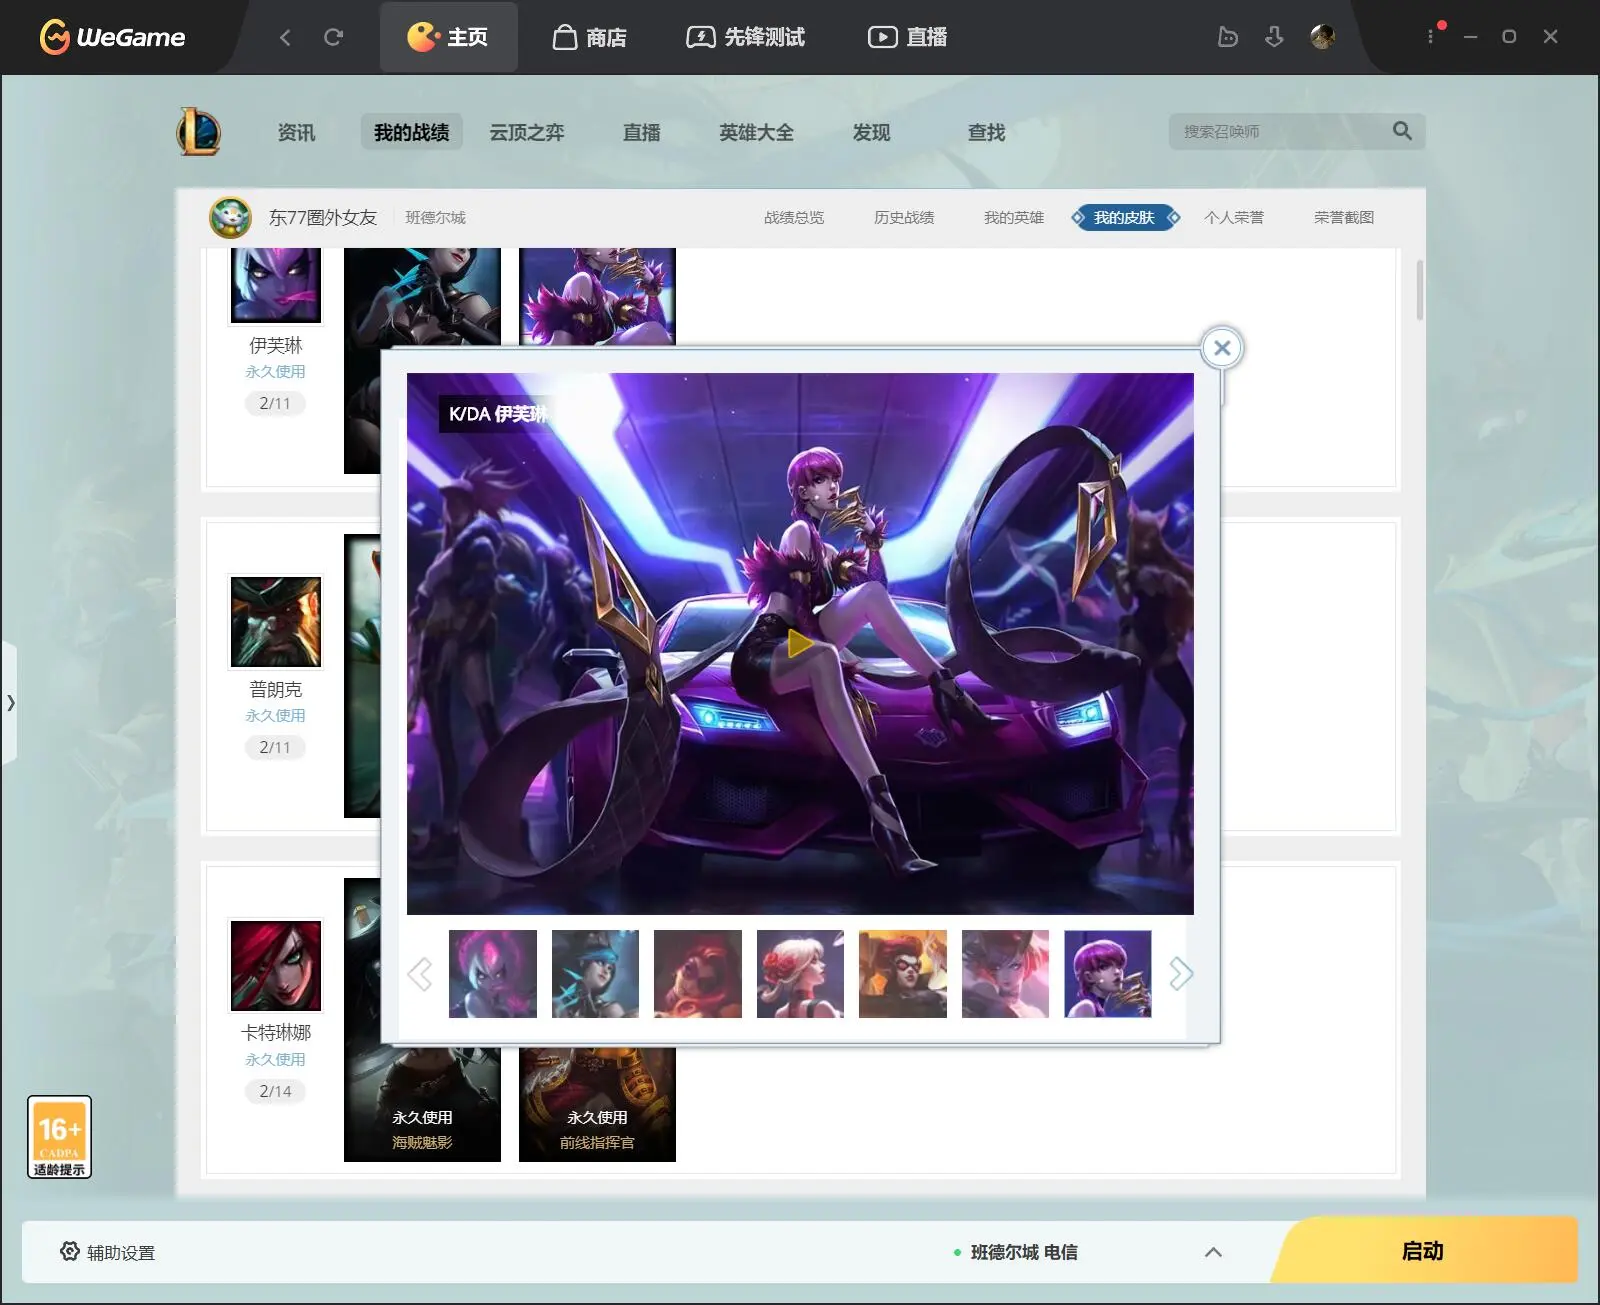Open the 商店 store tab

click(x=590, y=37)
